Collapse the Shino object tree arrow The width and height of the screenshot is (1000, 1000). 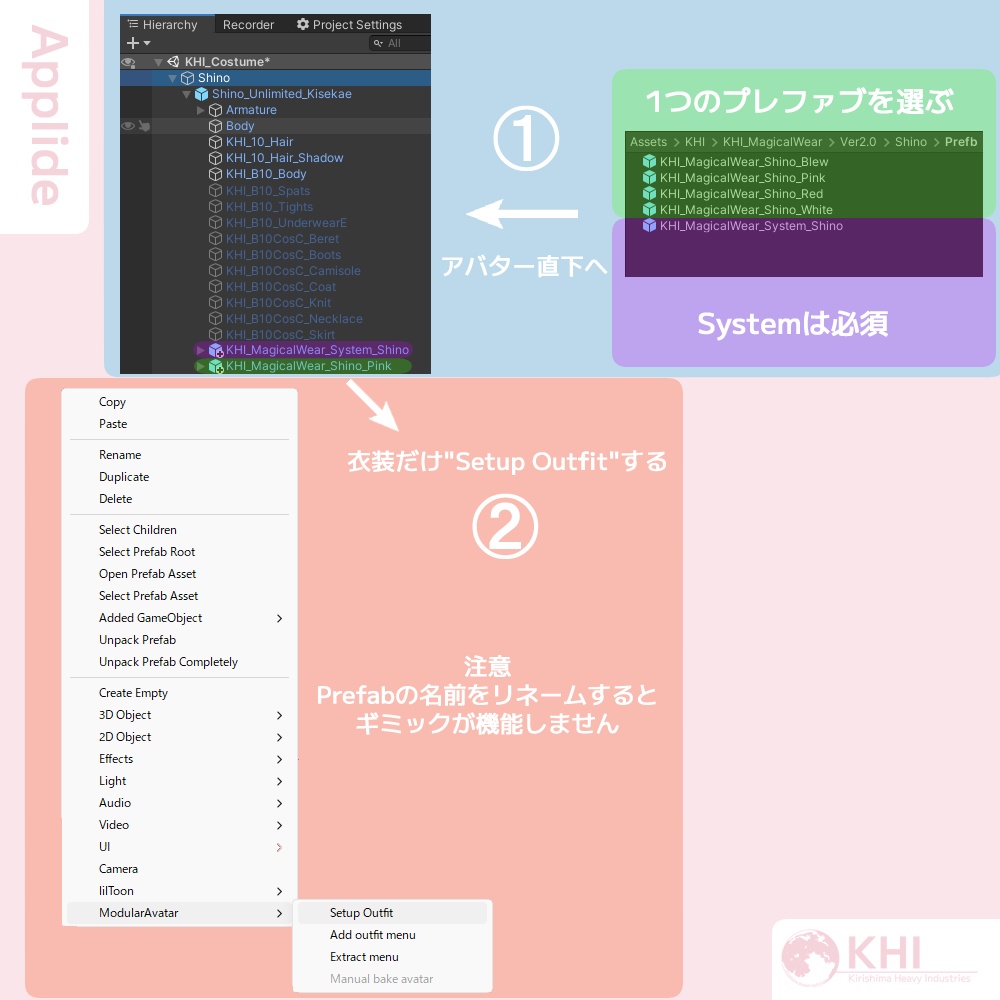(172, 78)
